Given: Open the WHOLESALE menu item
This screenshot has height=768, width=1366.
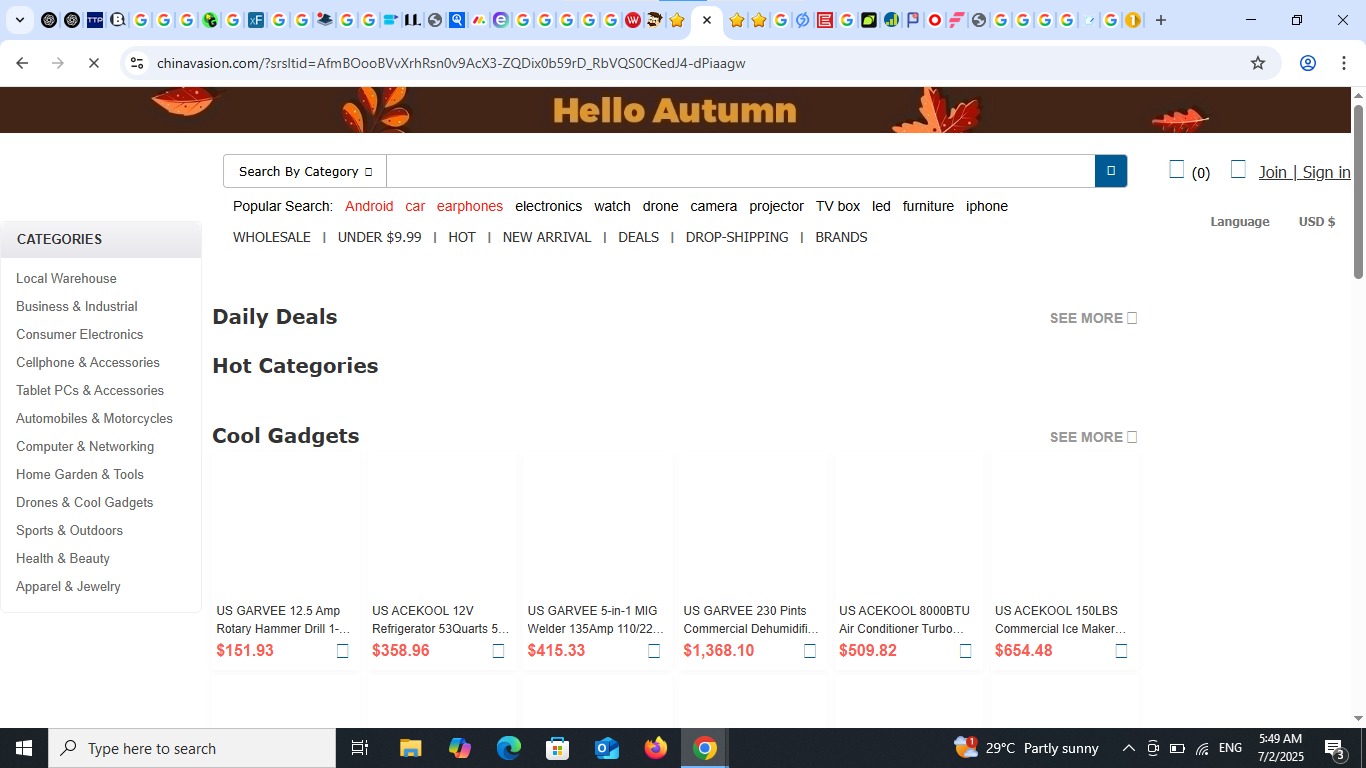Looking at the screenshot, I should tap(272, 237).
